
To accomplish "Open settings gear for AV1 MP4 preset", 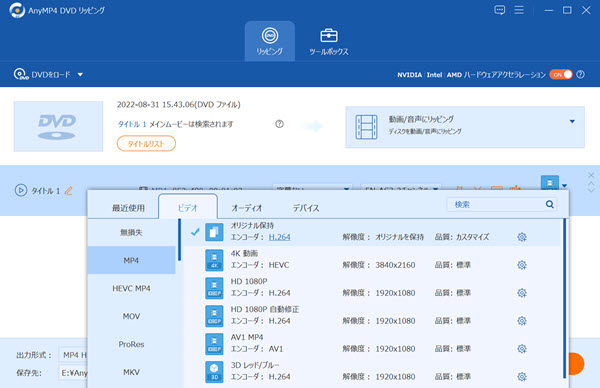I will pyautogui.click(x=522, y=349).
